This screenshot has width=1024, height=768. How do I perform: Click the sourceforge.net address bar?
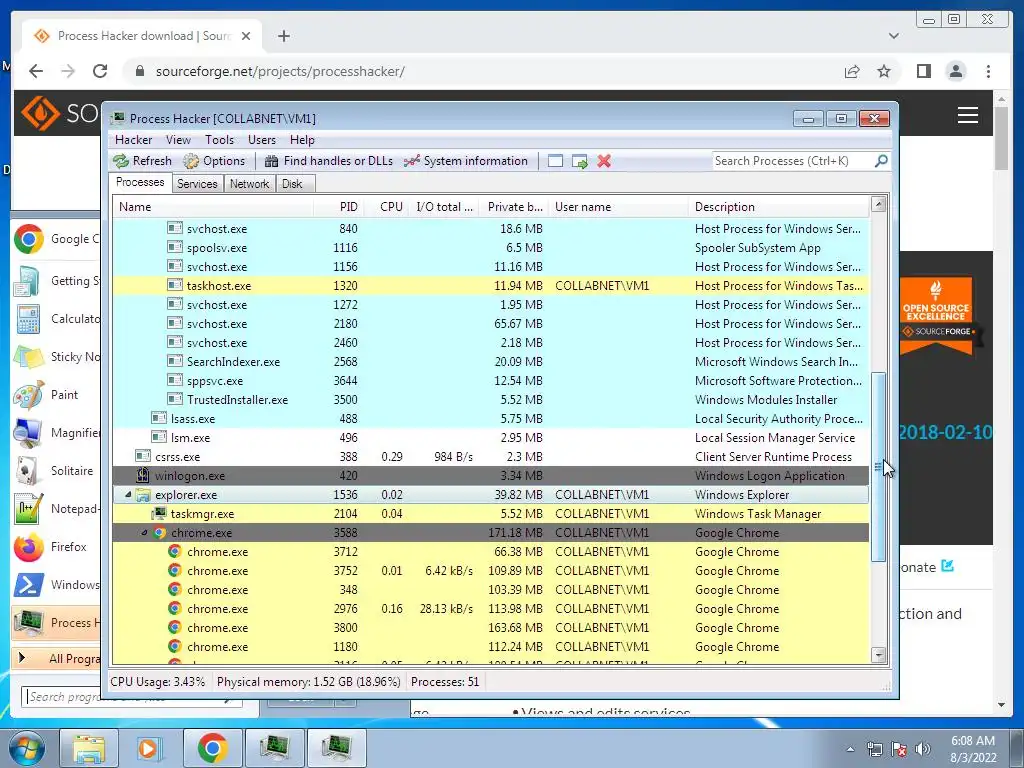(280, 71)
